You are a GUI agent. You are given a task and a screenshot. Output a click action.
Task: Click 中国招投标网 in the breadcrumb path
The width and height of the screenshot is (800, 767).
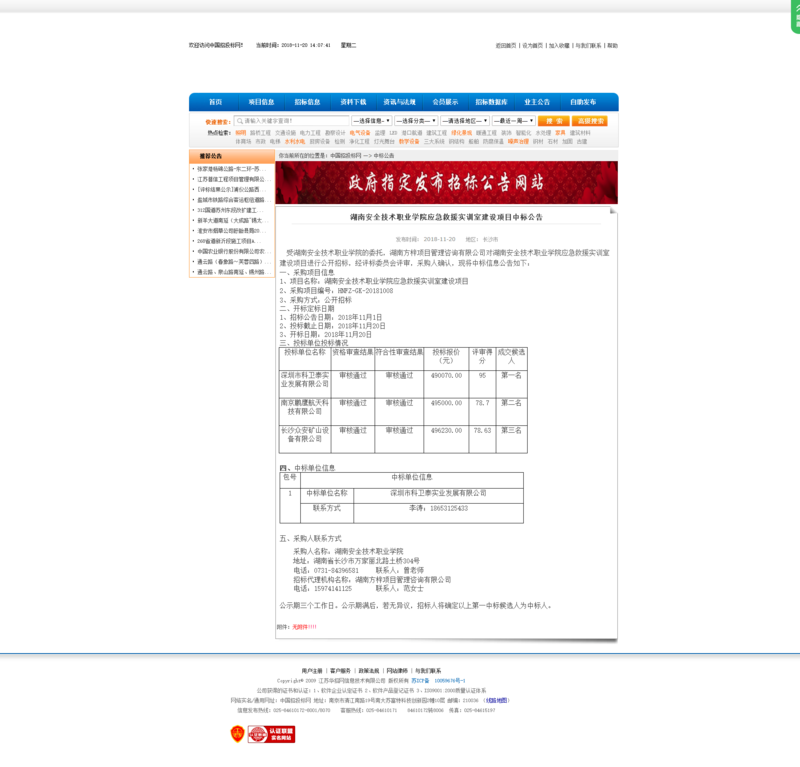click(x=345, y=155)
